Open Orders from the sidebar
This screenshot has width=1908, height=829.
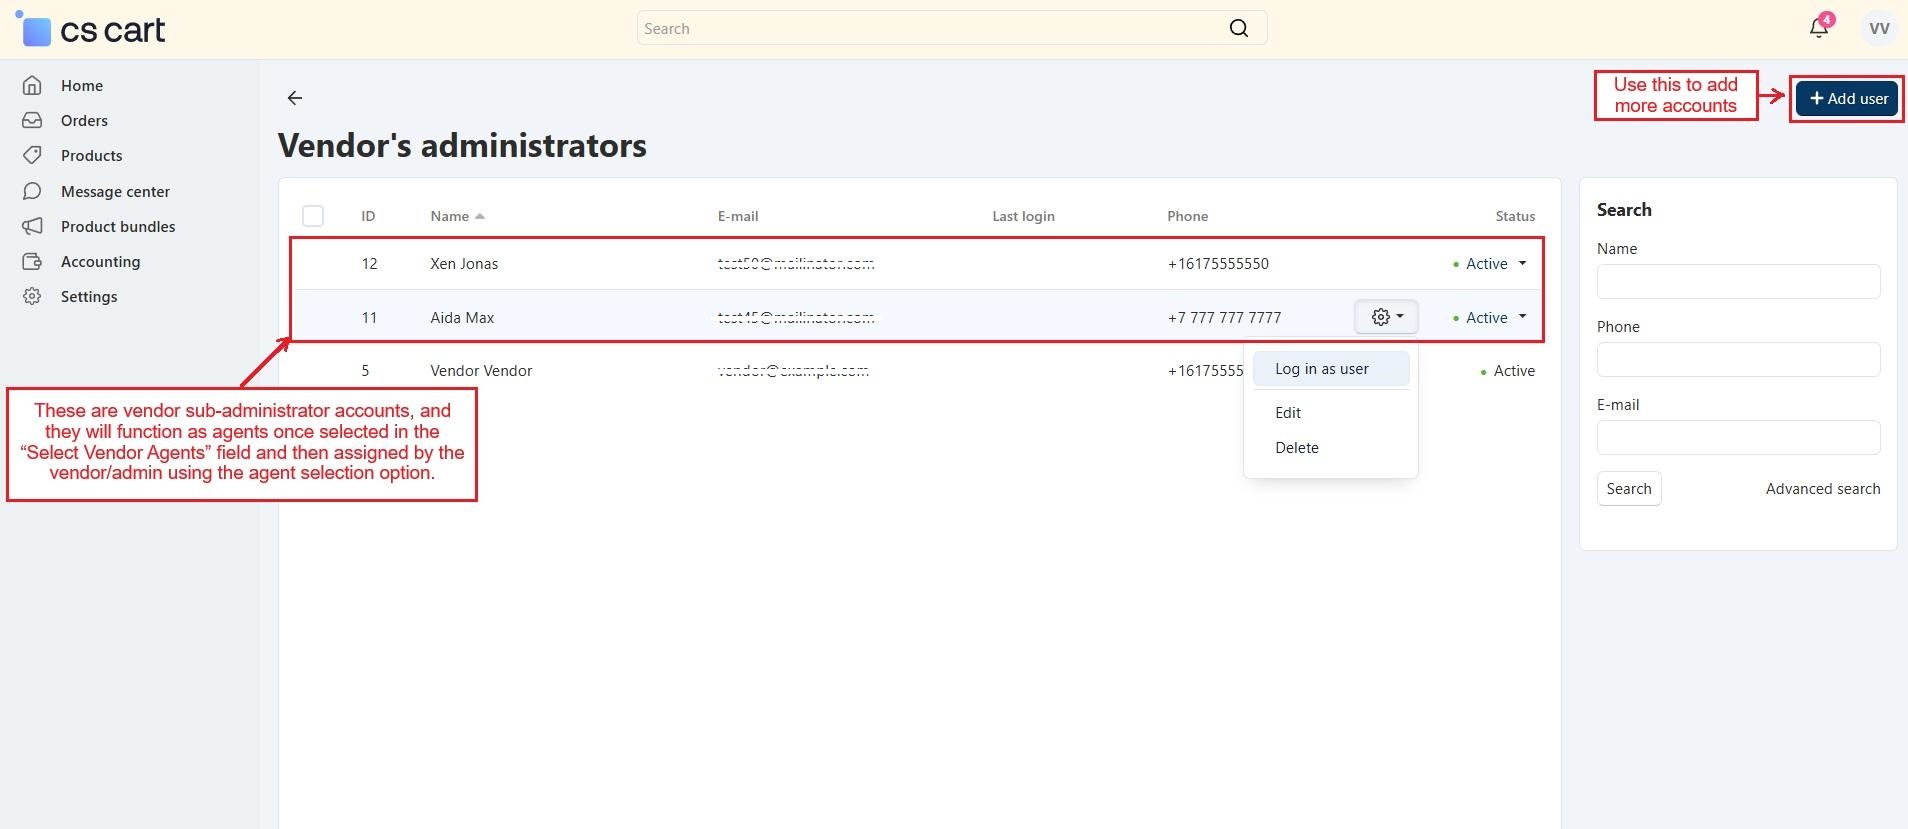84,121
